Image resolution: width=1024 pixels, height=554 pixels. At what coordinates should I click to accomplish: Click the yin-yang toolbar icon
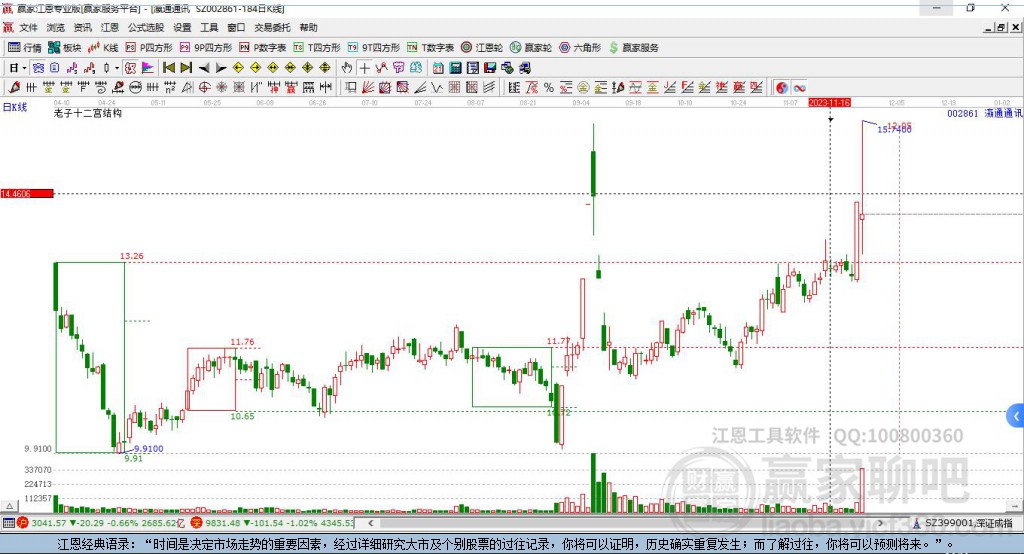point(782,88)
